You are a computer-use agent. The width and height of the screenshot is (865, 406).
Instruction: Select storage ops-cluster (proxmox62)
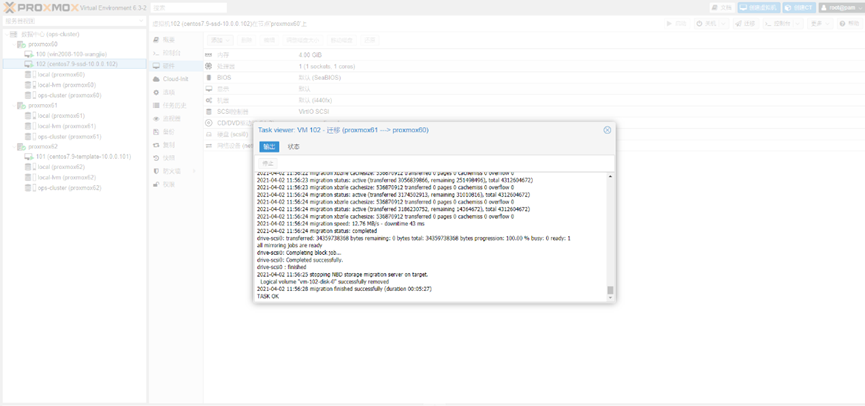click(x=69, y=188)
